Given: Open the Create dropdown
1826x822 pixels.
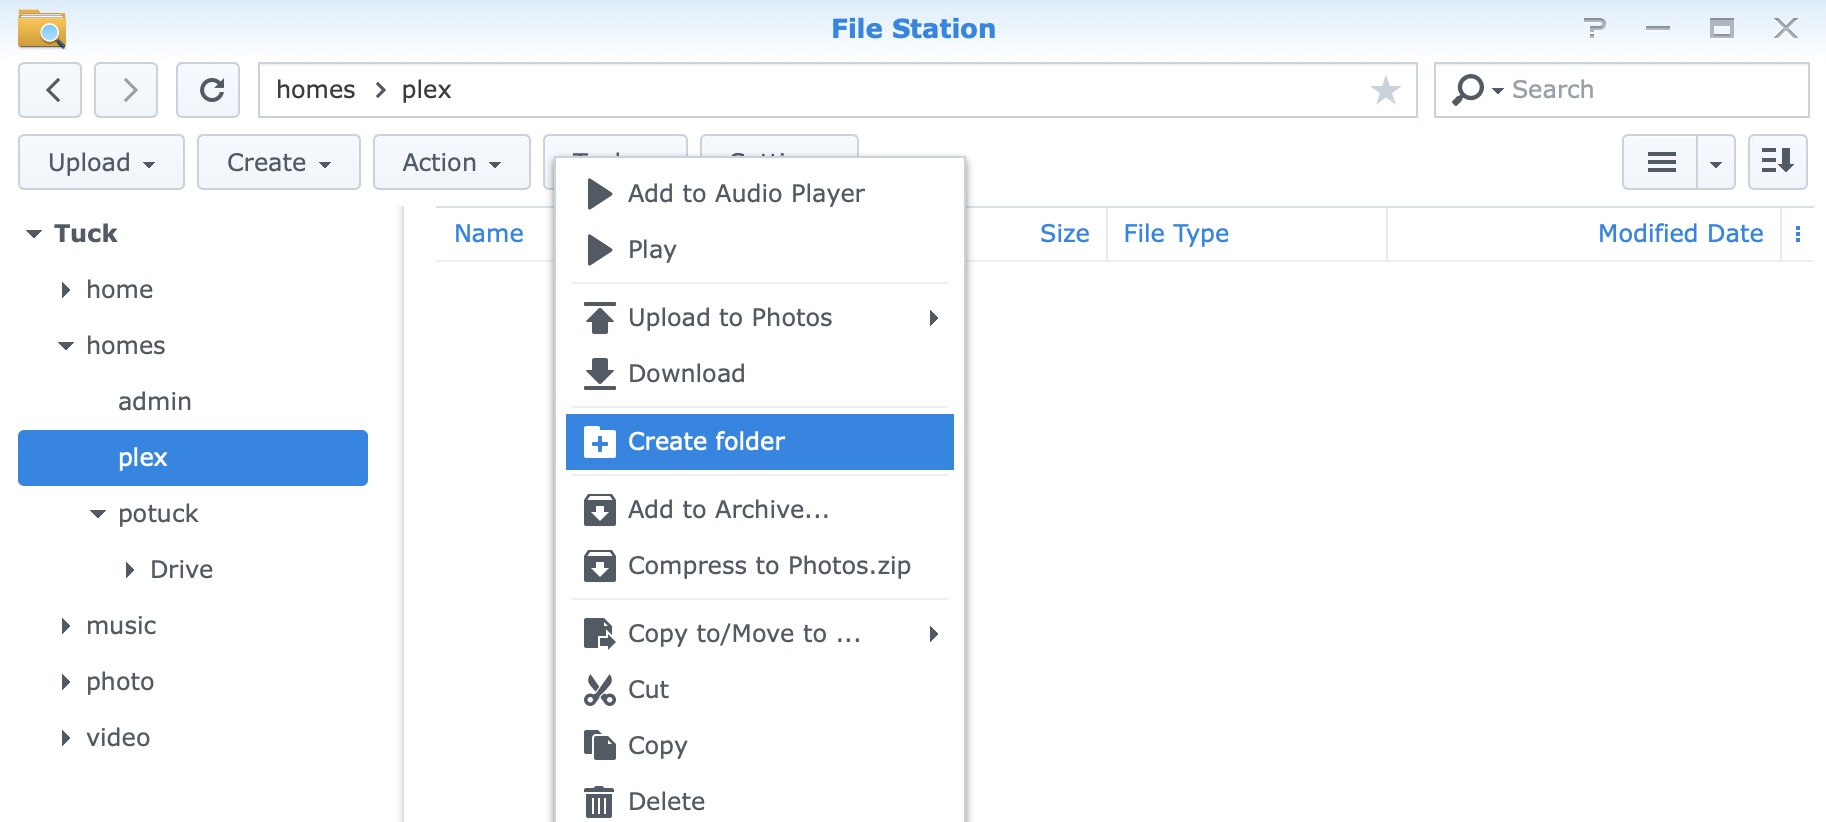Looking at the screenshot, I should (278, 162).
